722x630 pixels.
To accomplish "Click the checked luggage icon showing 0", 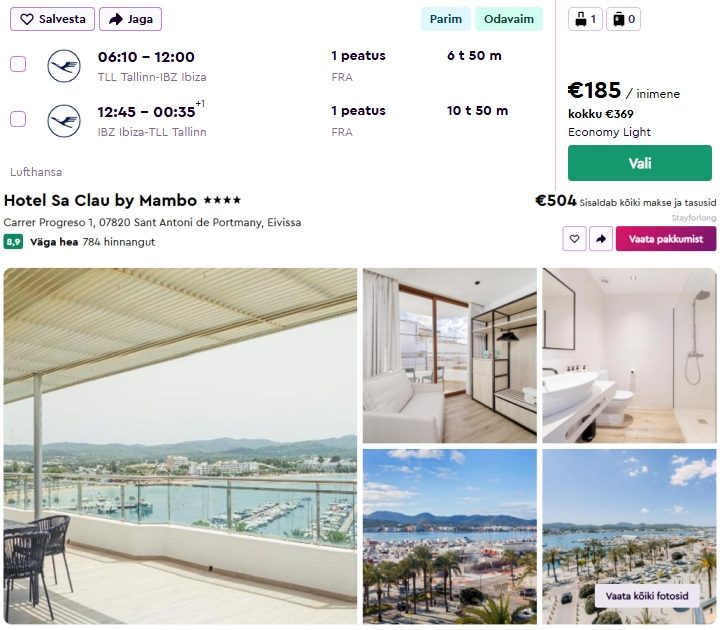I will point(623,19).
